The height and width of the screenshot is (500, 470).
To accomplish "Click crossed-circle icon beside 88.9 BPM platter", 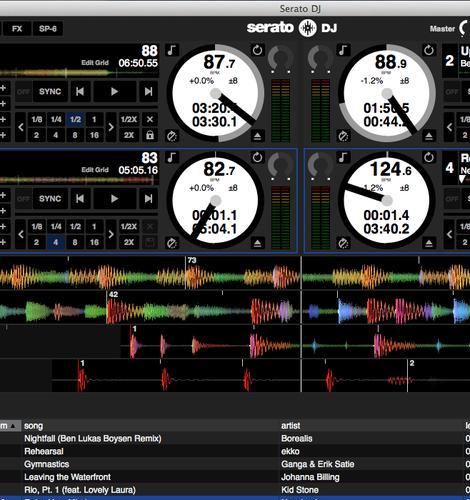I will pos(343,136).
